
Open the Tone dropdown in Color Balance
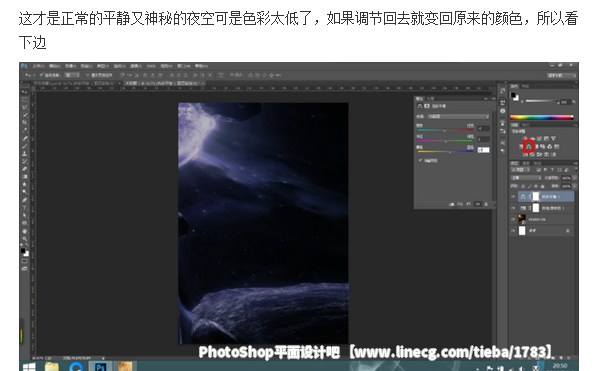click(x=458, y=116)
